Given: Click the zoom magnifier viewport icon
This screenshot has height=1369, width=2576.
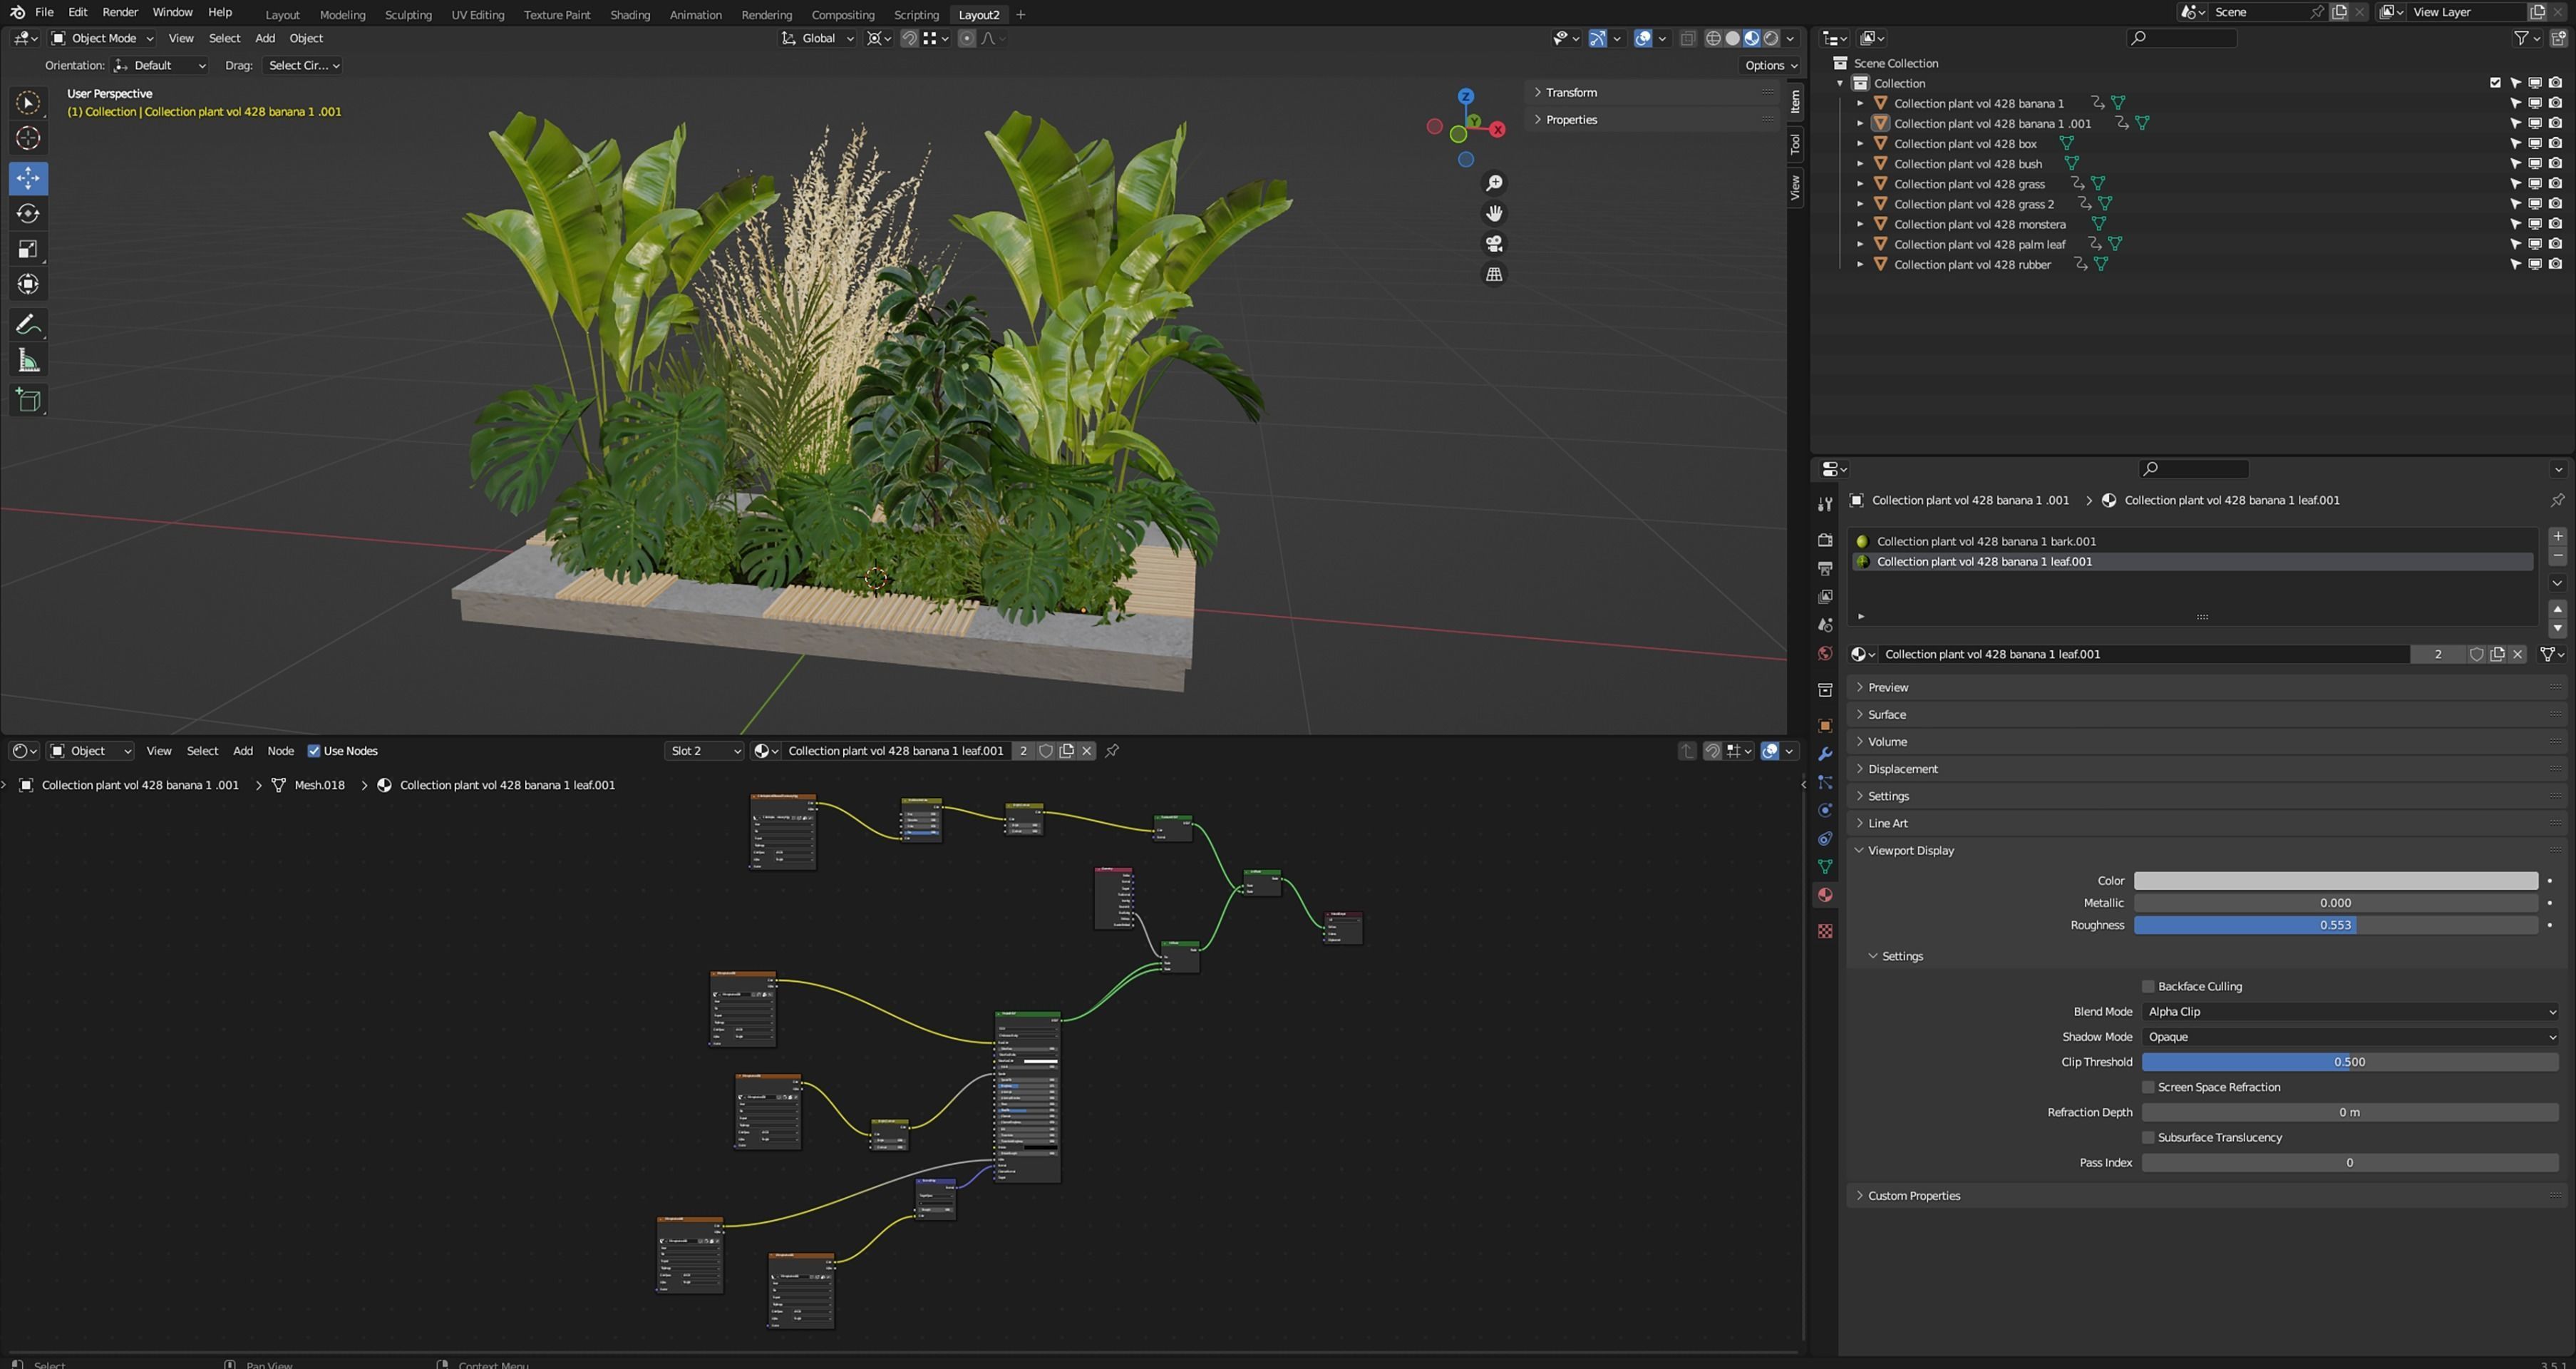Looking at the screenshot, I should tap(1494, 183).
